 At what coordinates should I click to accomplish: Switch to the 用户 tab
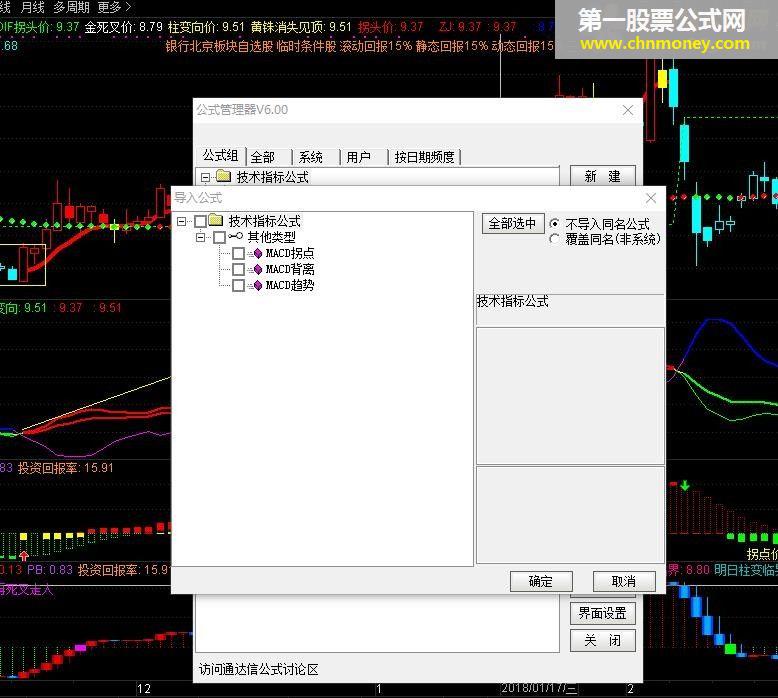[358, 157]
